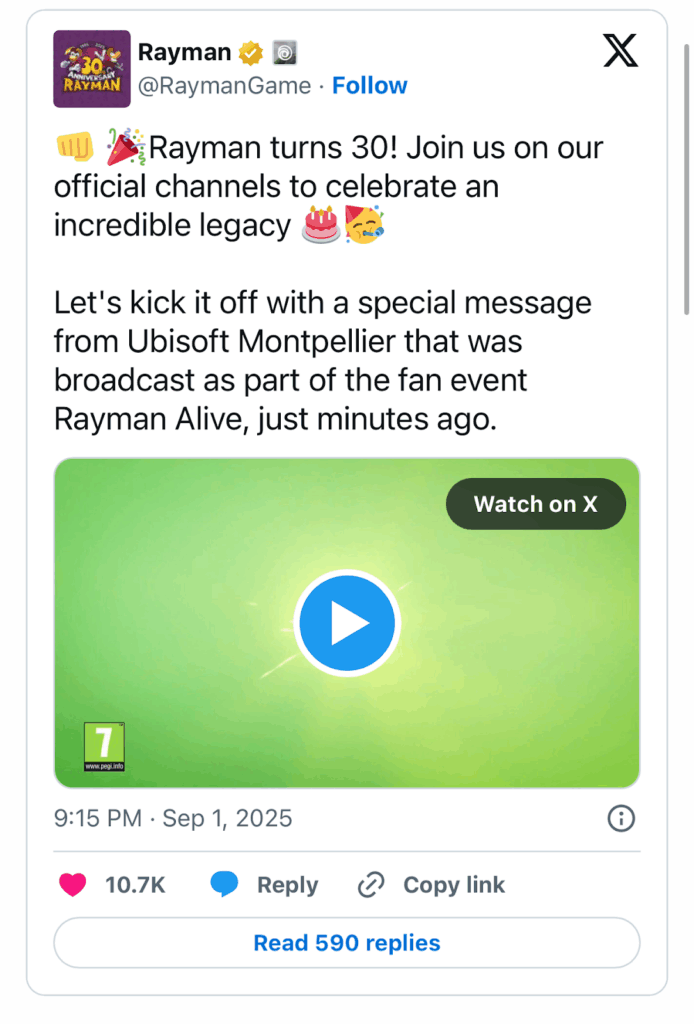
Task: Click the X logo icon
Action: pyautogui.click(x=620, y=50)
